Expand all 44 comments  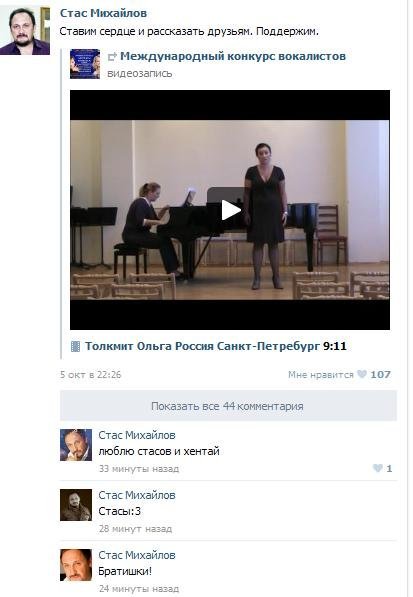click(x=228, y=406)
